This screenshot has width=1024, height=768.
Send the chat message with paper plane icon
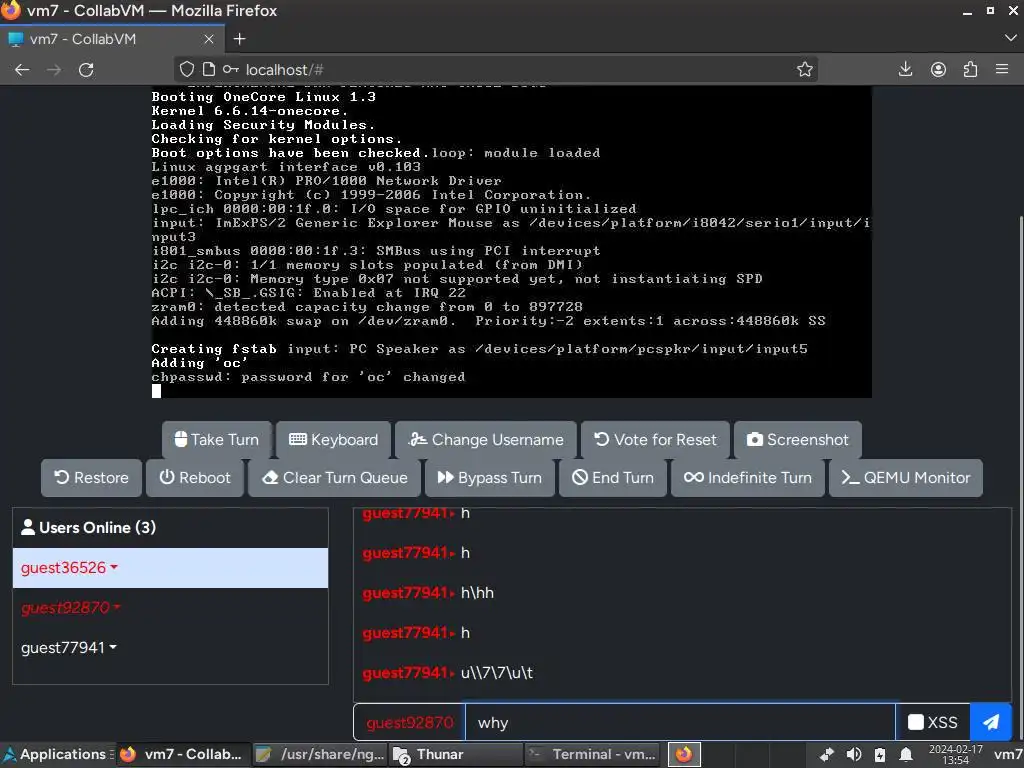pos(991,722)
